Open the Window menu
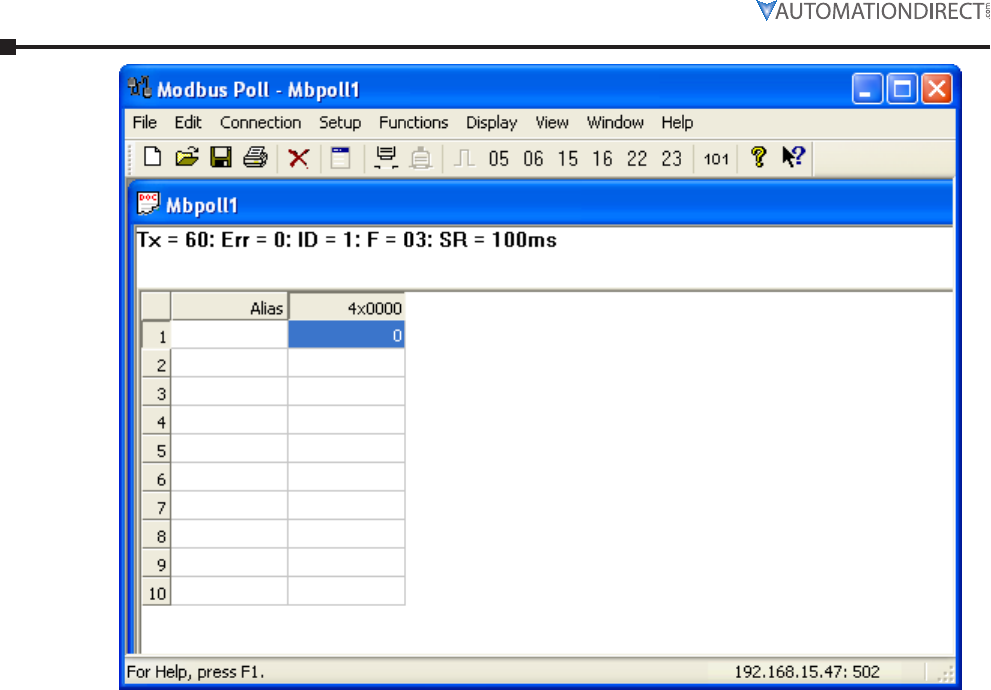This screenshot has height=690, width=991. pos(615,122)
